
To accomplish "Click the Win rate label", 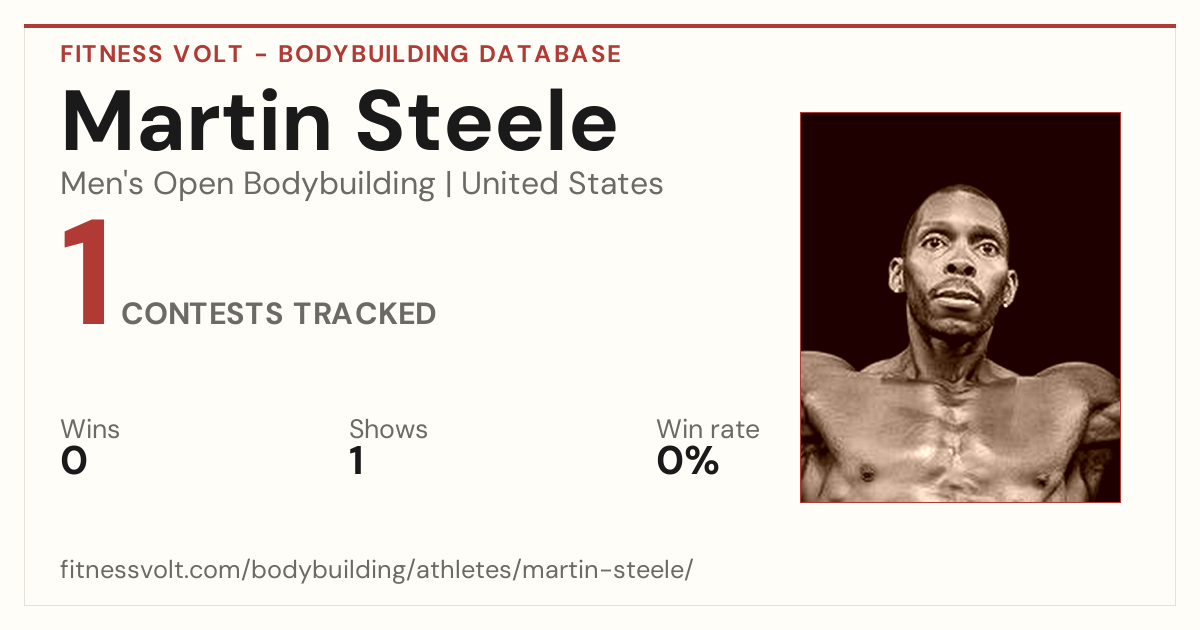I will (708, 430).
